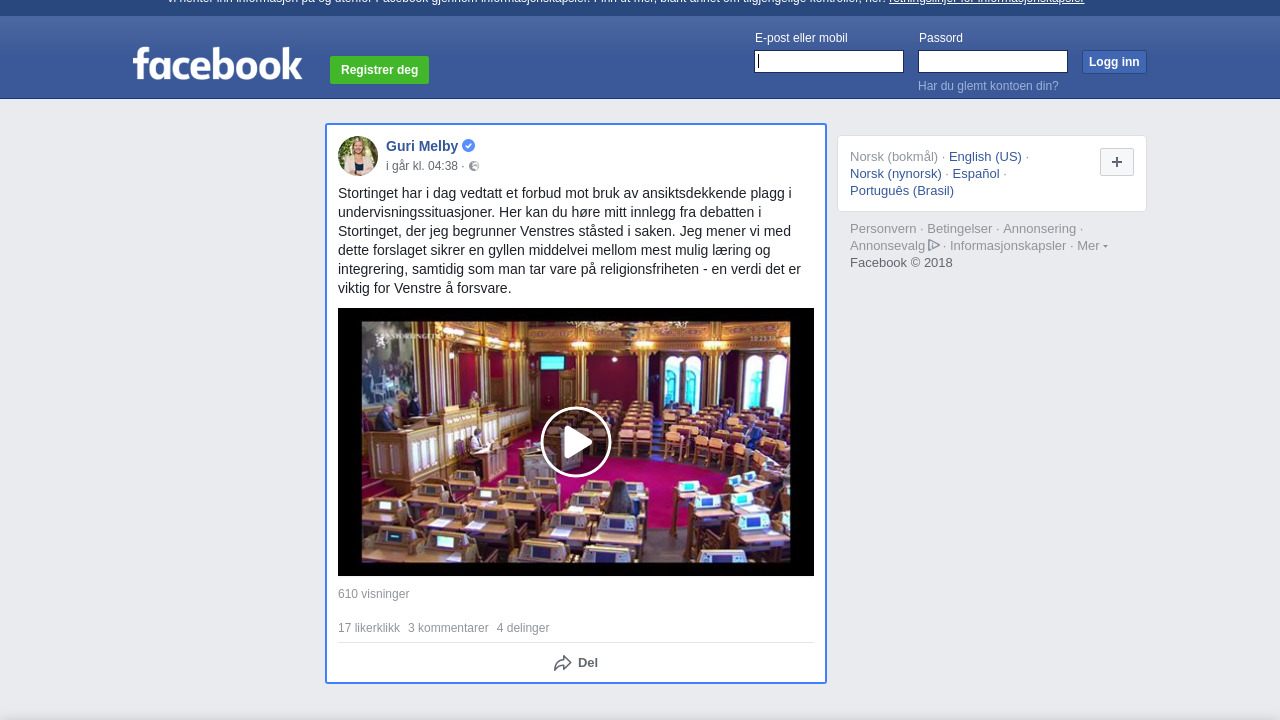Click the AdChoices triangle icon
Screen dimensions: 1280x720
[934, 245]
